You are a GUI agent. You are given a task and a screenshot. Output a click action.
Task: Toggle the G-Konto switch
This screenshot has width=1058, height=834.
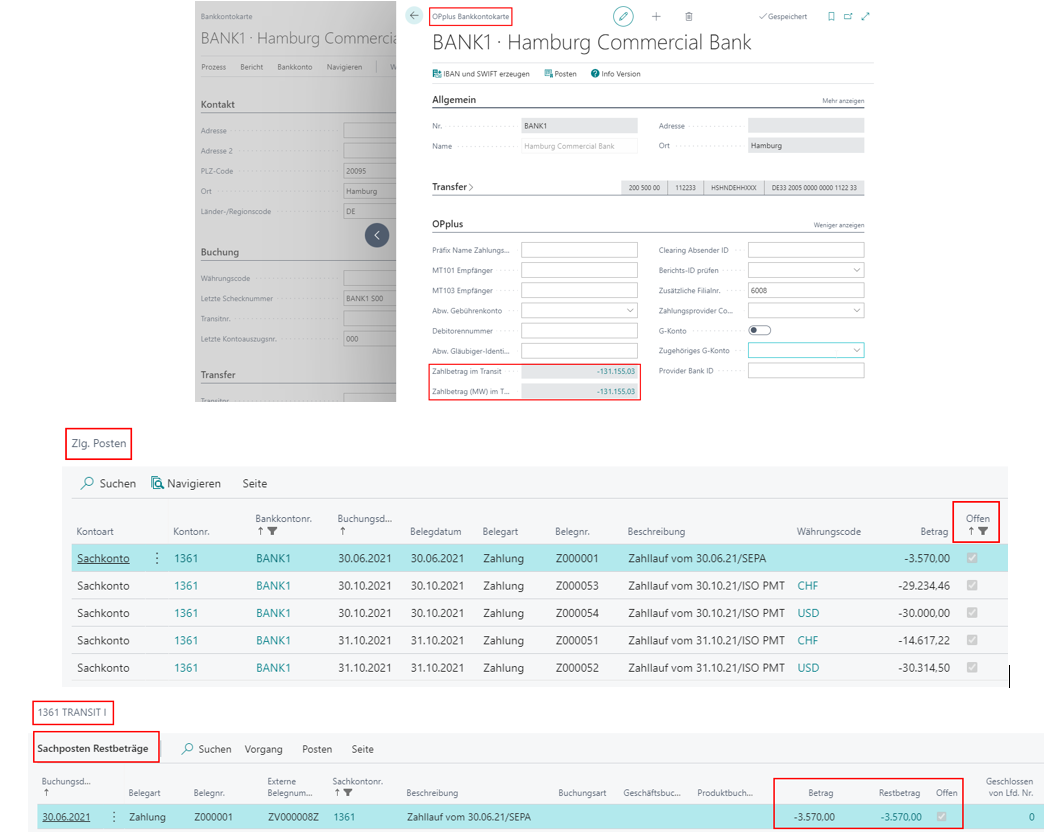point(760,330)
